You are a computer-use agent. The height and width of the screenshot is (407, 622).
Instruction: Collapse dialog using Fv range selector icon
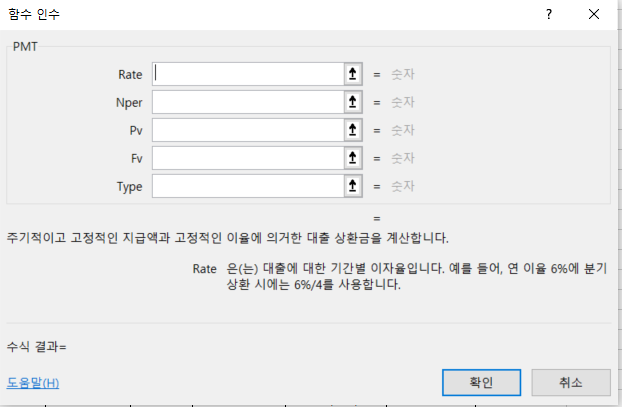(x=353, y=158)
